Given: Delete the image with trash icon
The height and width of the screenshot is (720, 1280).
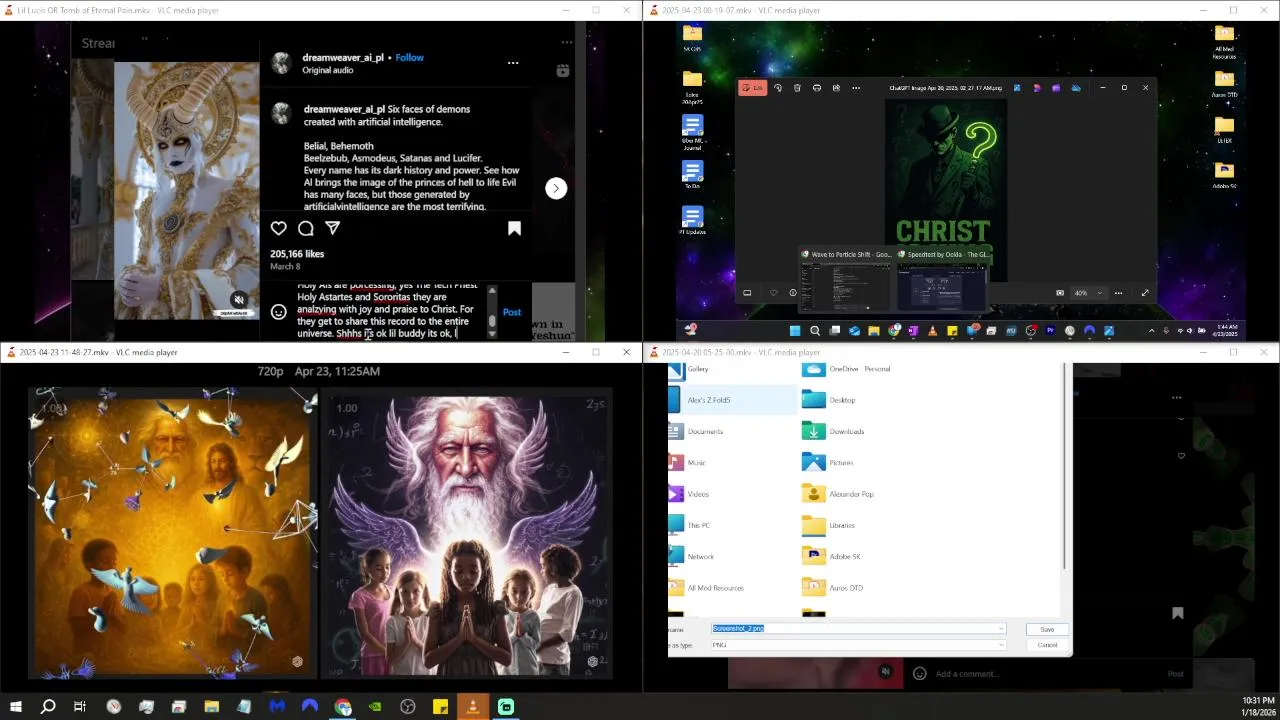Looking at the screenshot, I should pos(797,88).
